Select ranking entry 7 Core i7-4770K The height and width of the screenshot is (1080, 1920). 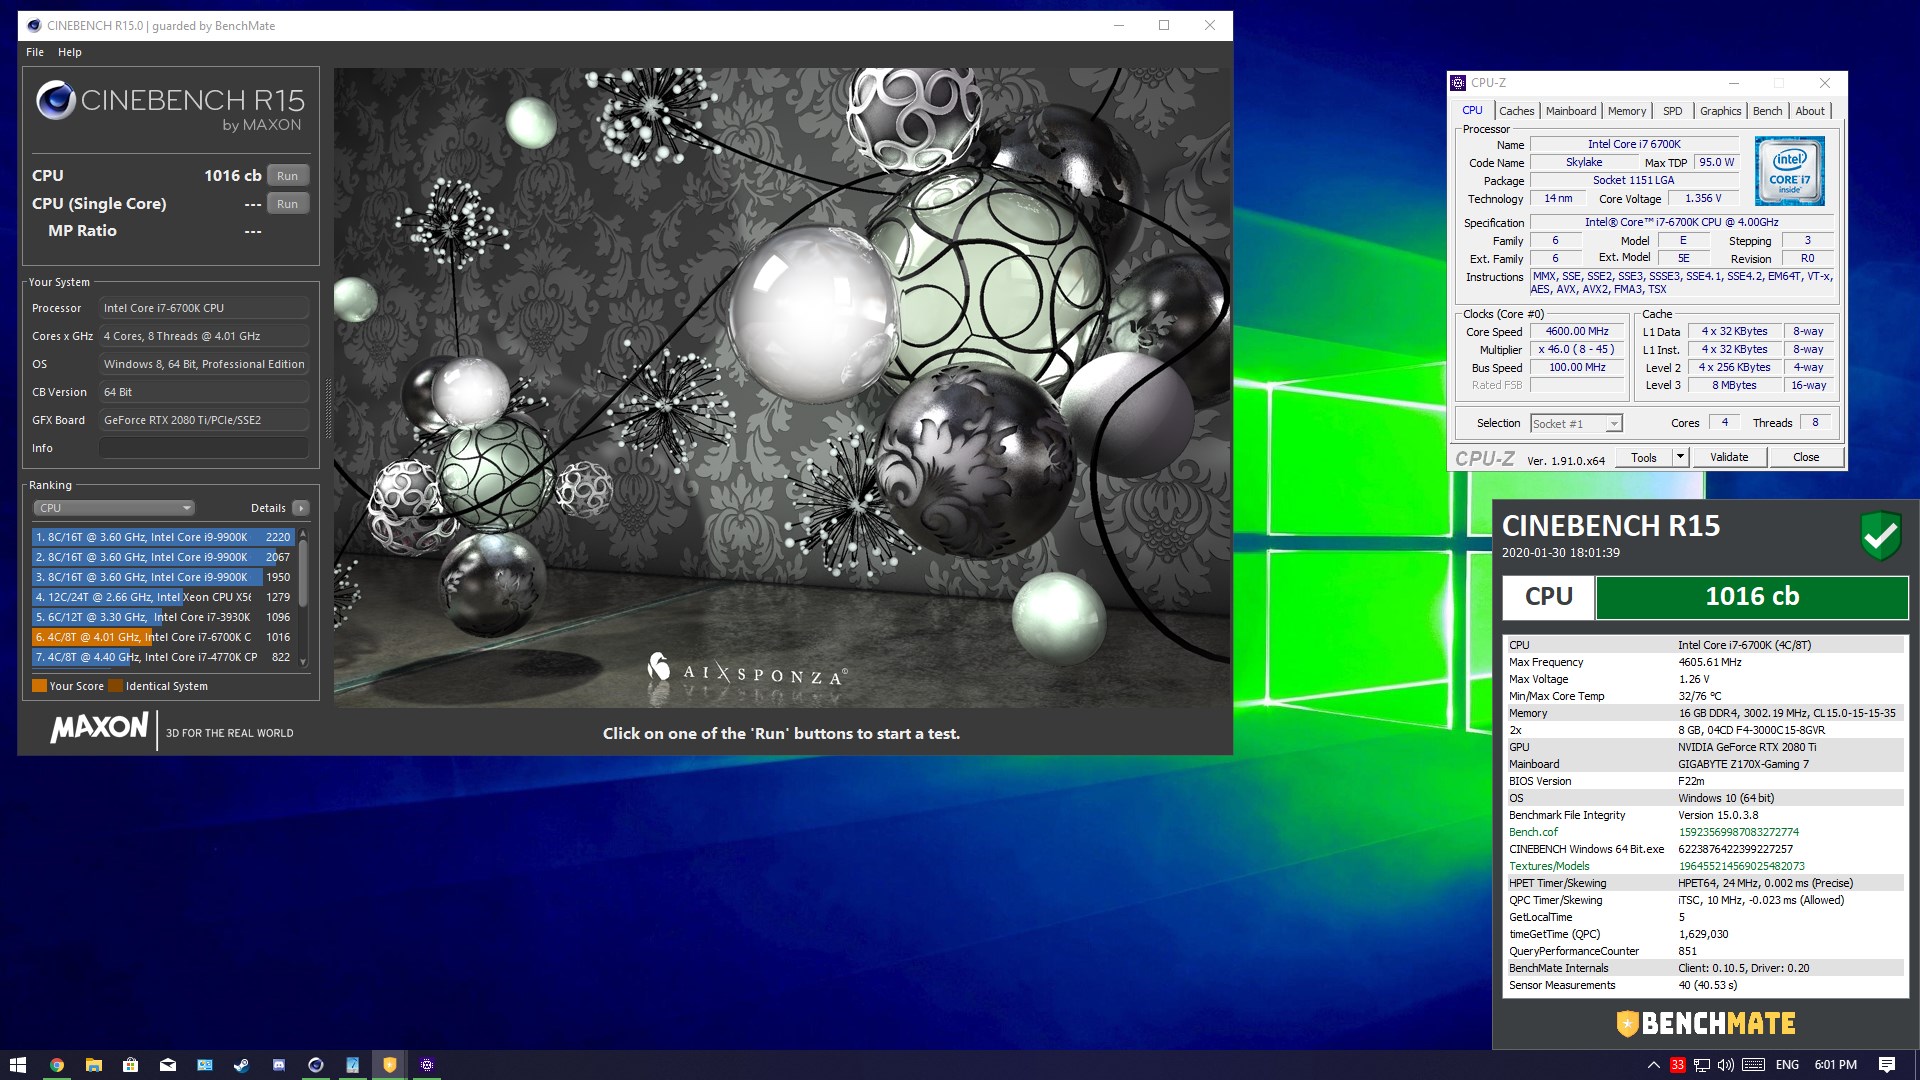tap(164, 657)
